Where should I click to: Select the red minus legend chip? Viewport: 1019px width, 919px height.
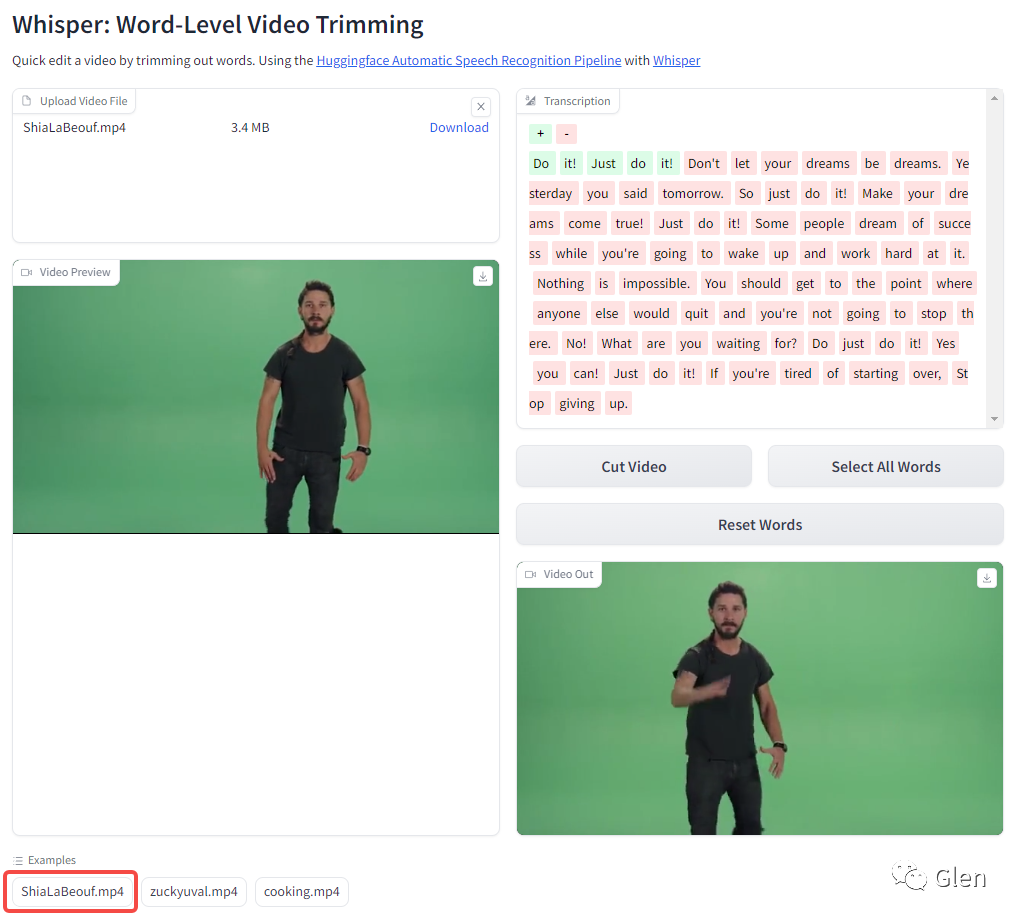click(x=567, y=134)
